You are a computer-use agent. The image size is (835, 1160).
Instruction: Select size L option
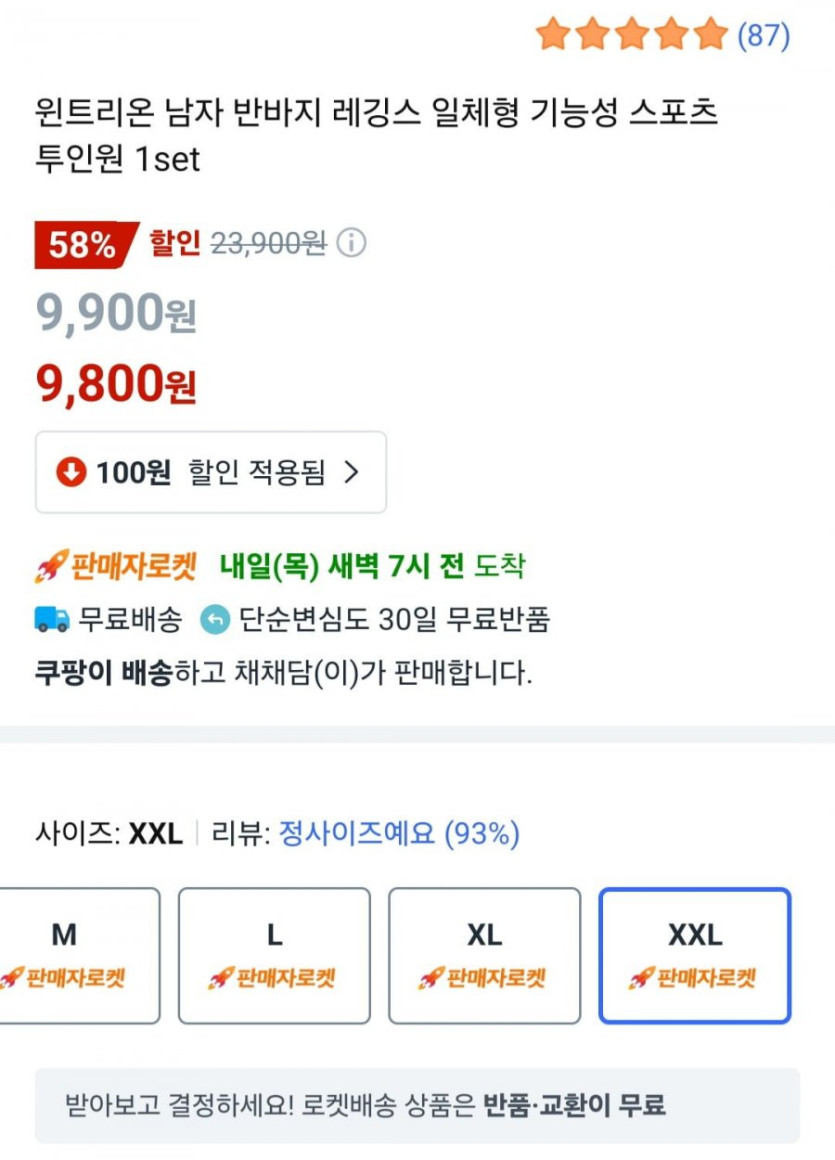tap(274, 955)
